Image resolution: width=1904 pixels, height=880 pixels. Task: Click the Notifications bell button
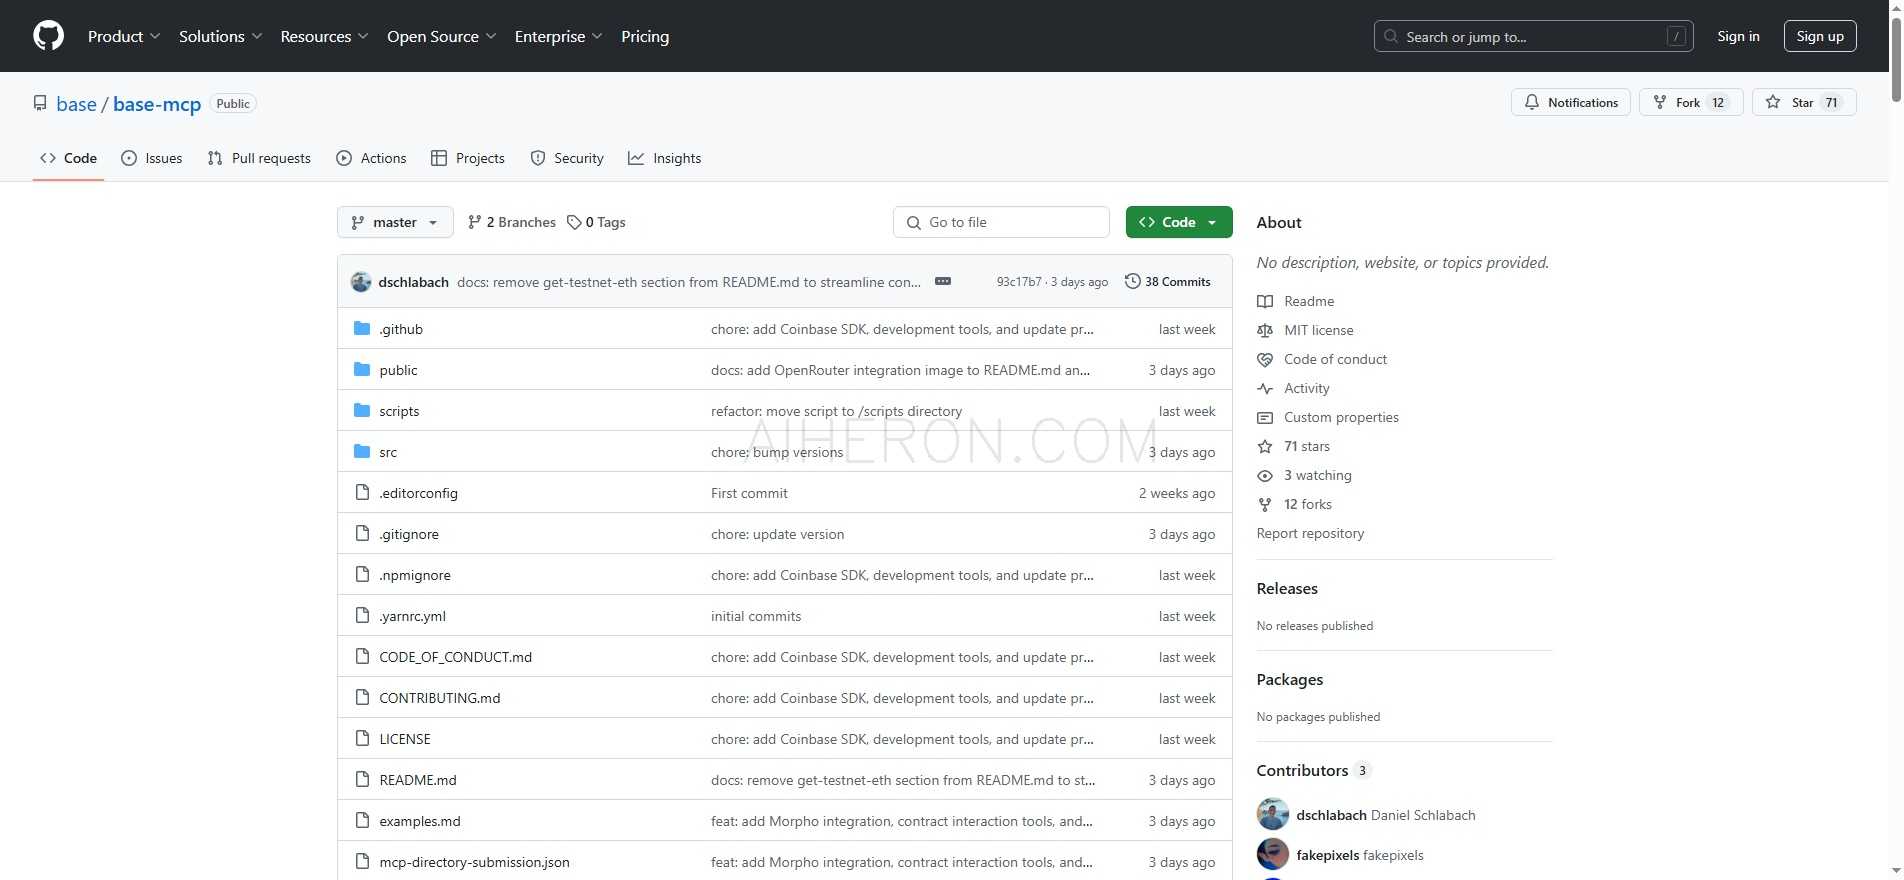pyautogui.click(x=1571, y=102)
